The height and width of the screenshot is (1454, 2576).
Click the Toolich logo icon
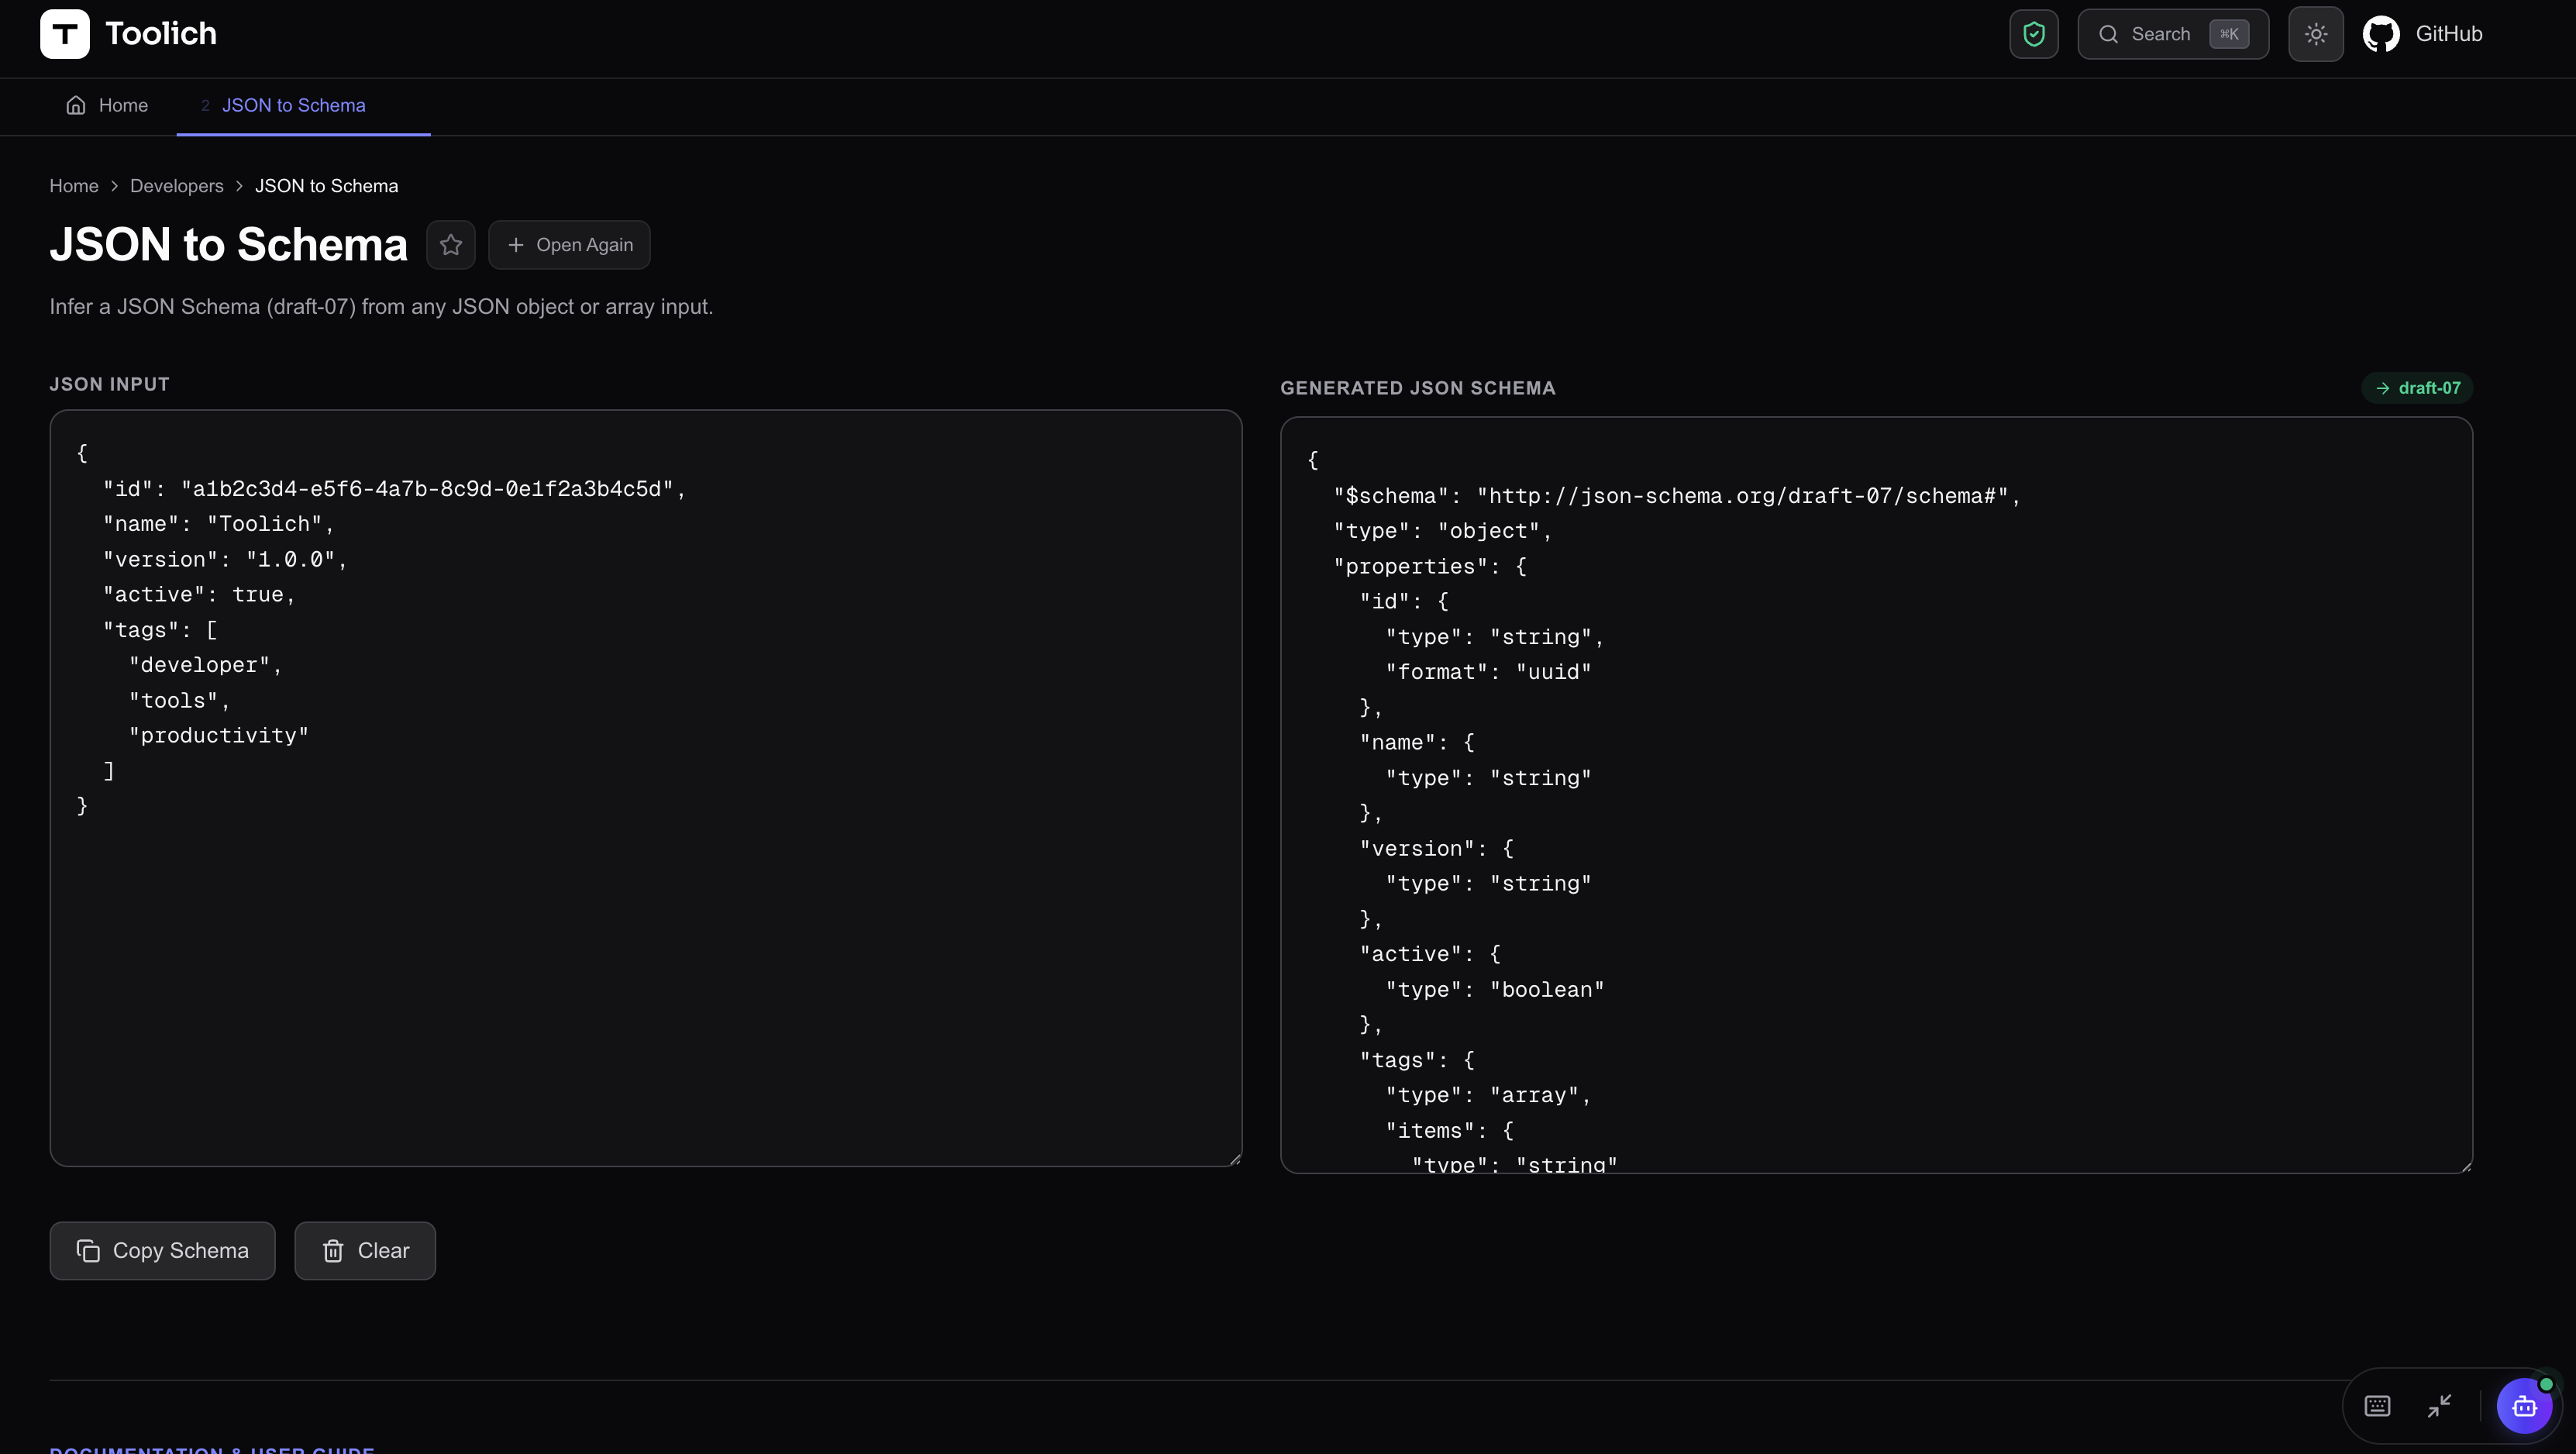pos(65,34)
